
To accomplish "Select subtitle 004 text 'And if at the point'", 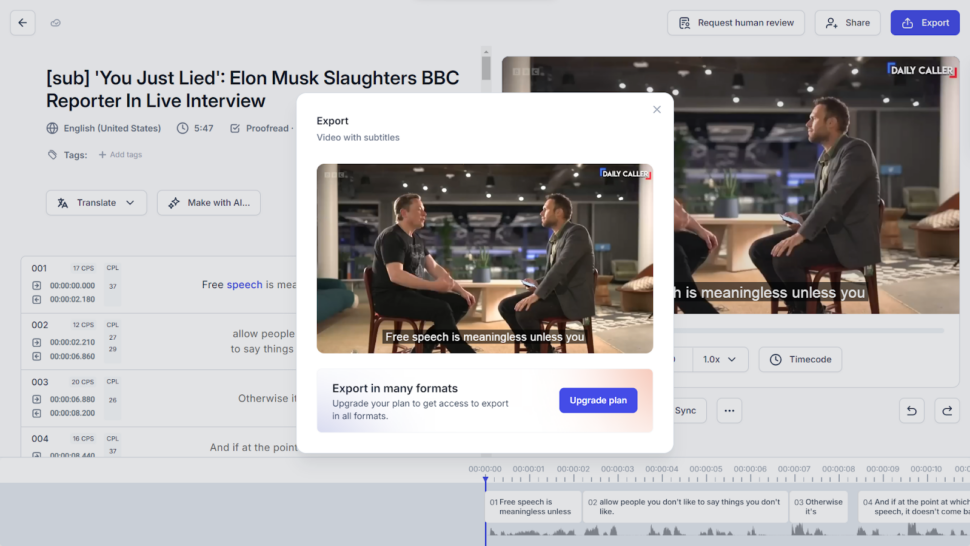I will (253, 447).
